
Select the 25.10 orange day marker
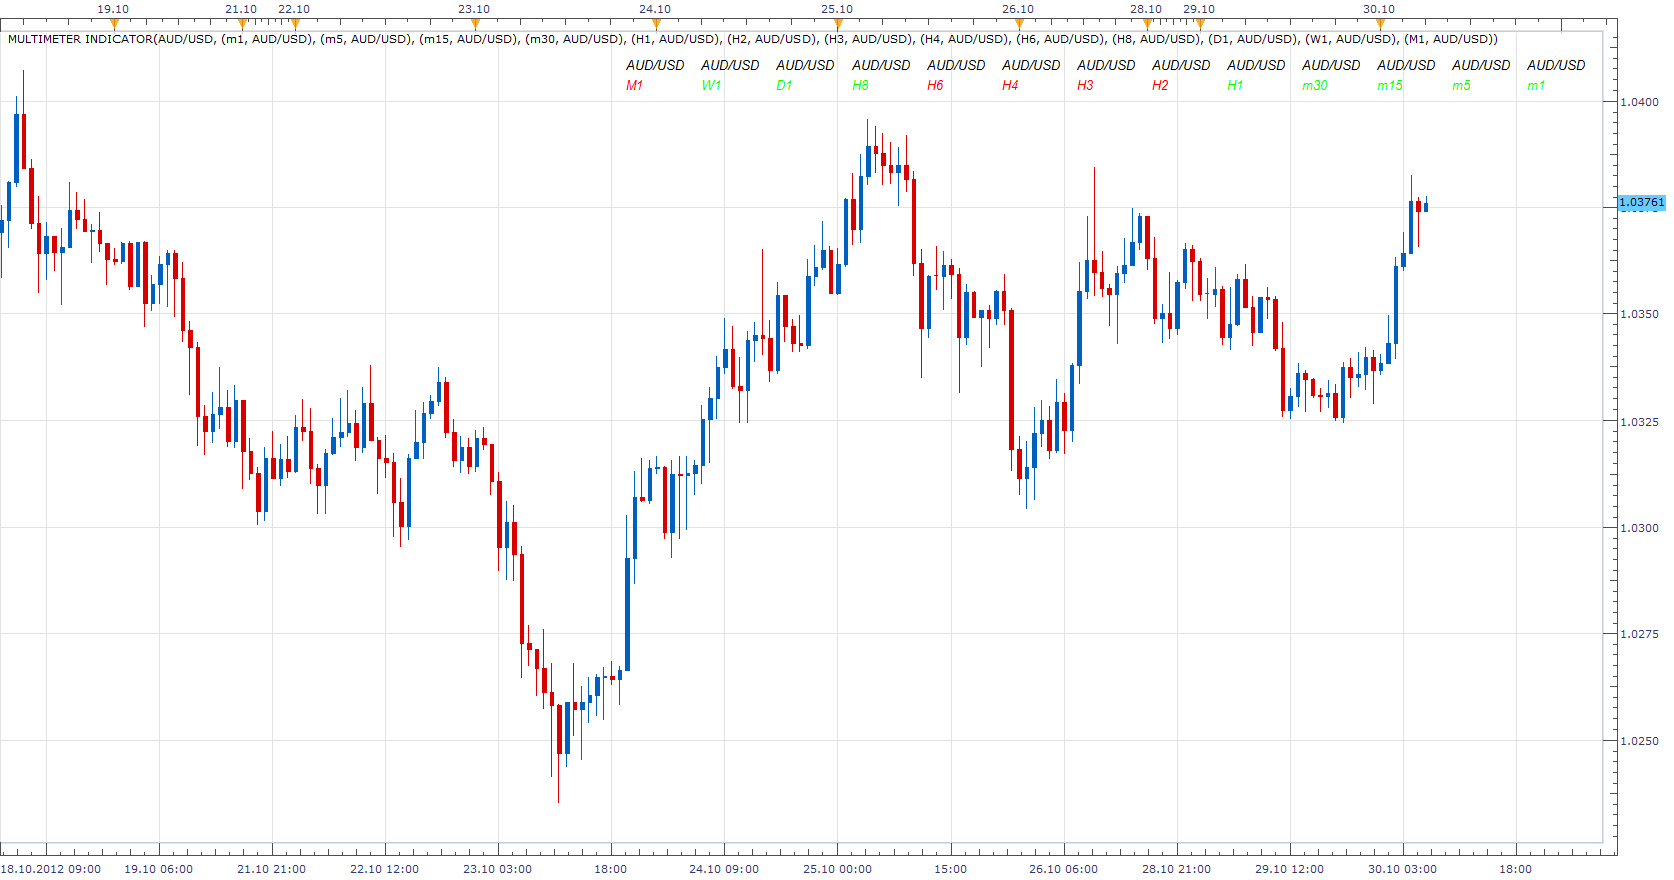click(x=838, y=23)
